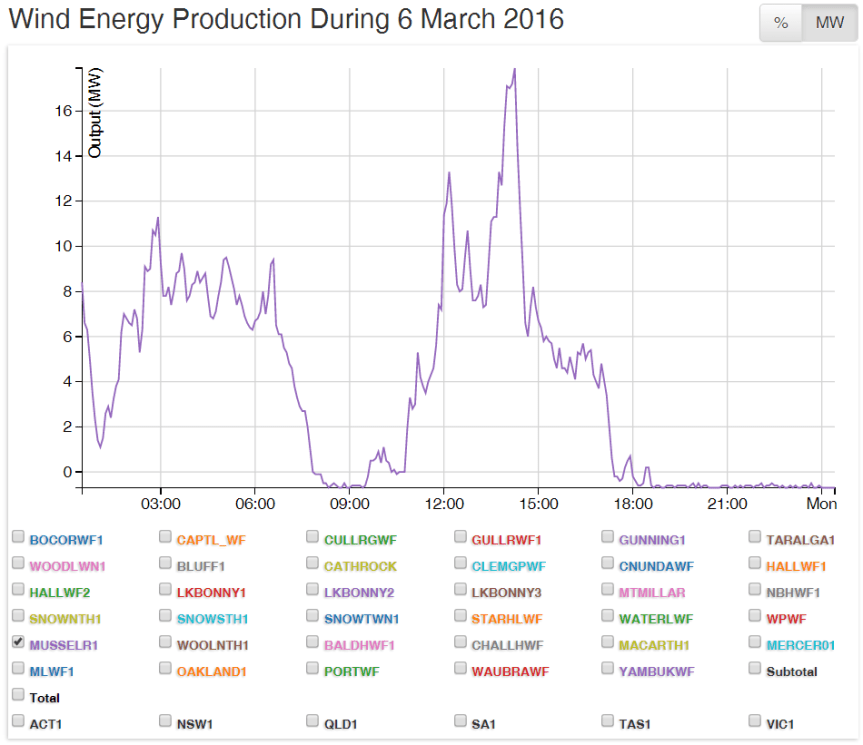Tick the CAPTL_WF checkbox
Viewport: 863px width, 745px height.
click(x=166, y=538)
